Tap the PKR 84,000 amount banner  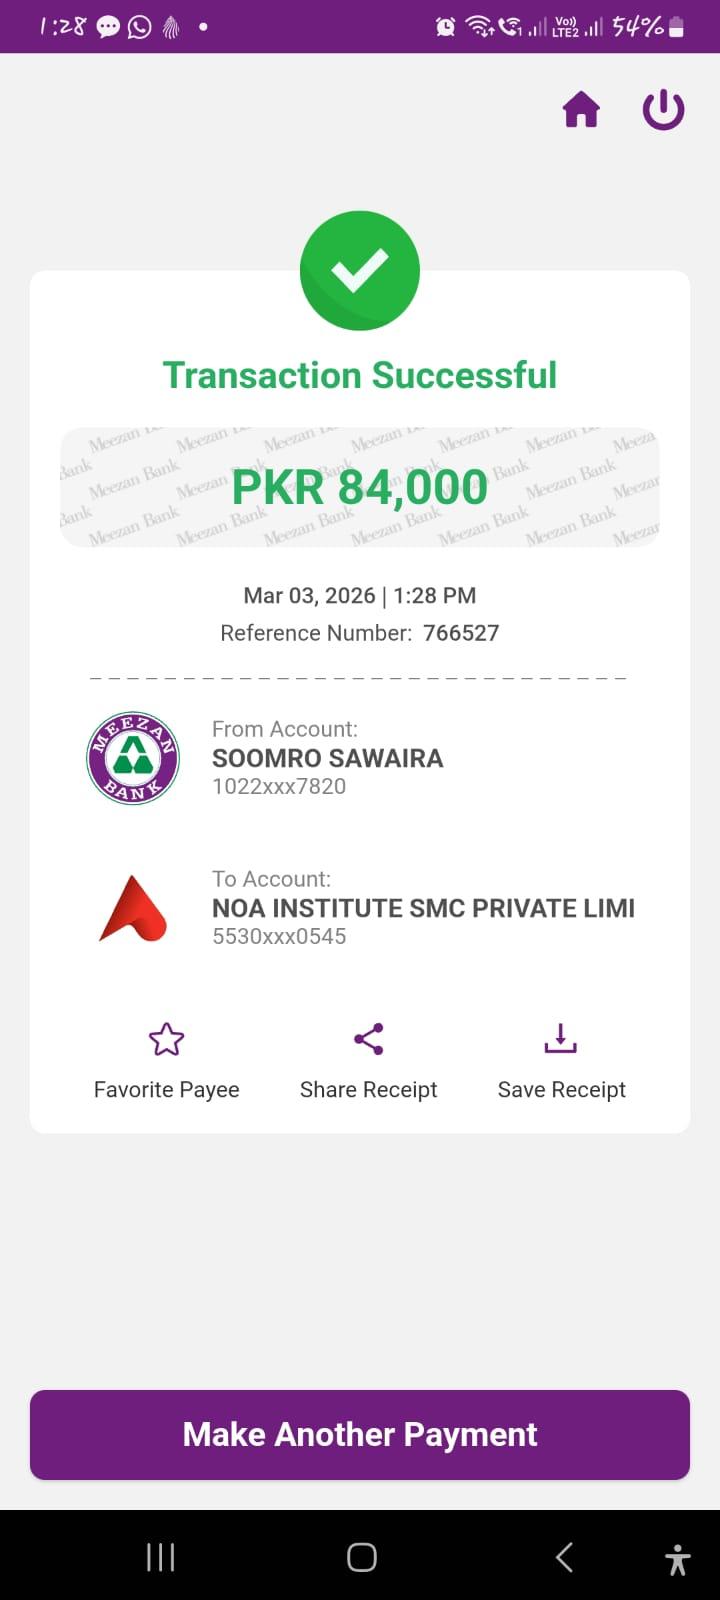[360, 488]
